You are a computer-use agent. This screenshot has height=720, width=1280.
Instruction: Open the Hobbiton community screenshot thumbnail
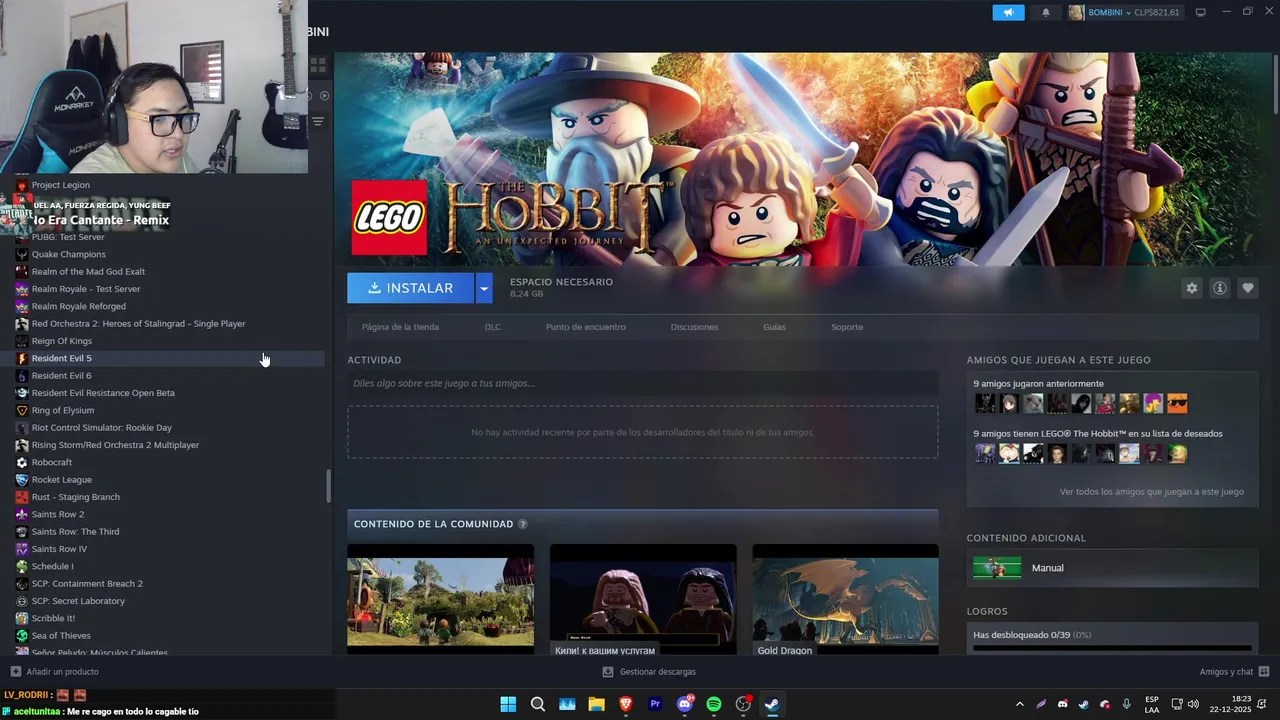(x=440, y=600)
